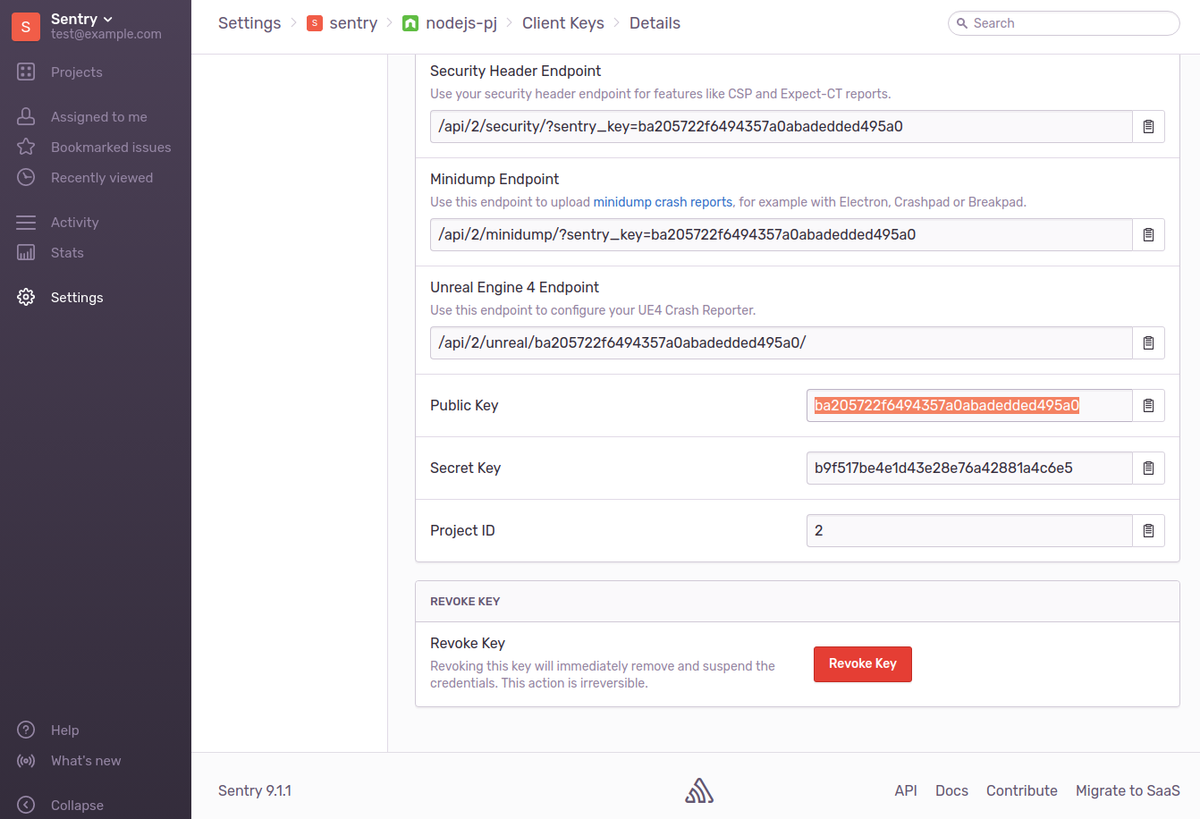This screenshot has width=1200, height=819.
Task: Open the Sentry organization dropdown
Action: click(x=82, y=18)
